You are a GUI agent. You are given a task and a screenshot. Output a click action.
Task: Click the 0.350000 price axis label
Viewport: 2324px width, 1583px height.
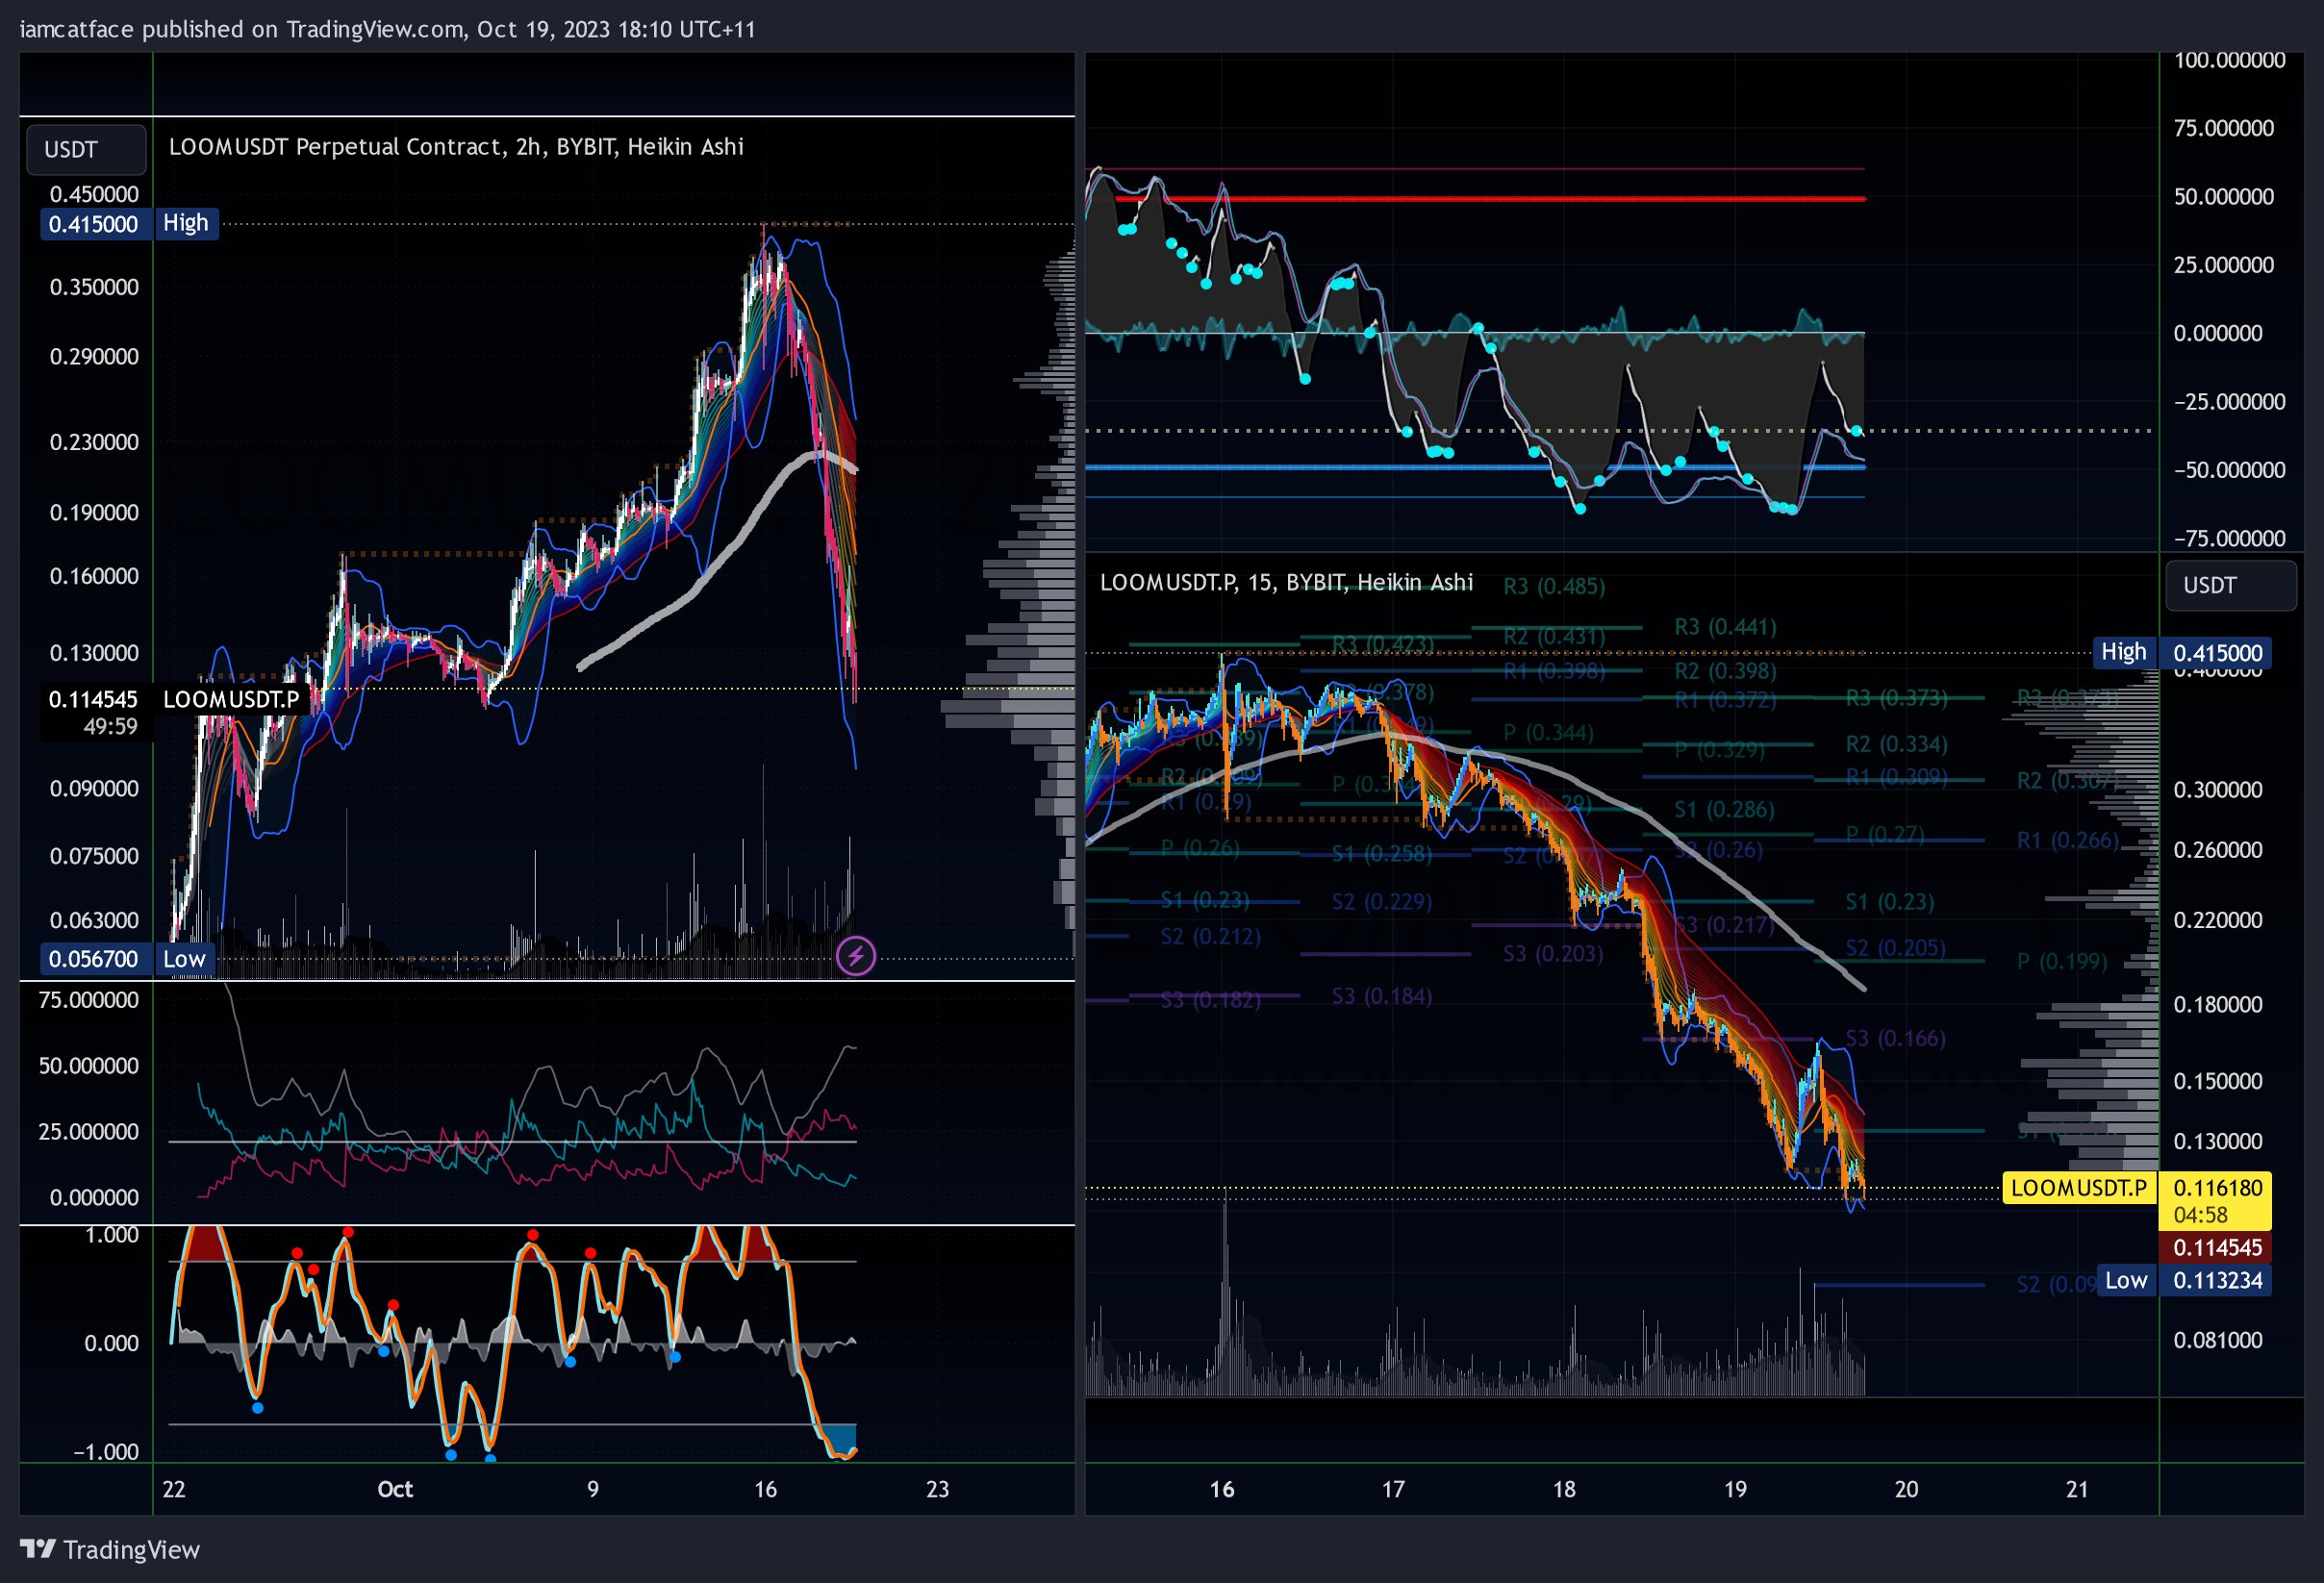tap(94, 287)
